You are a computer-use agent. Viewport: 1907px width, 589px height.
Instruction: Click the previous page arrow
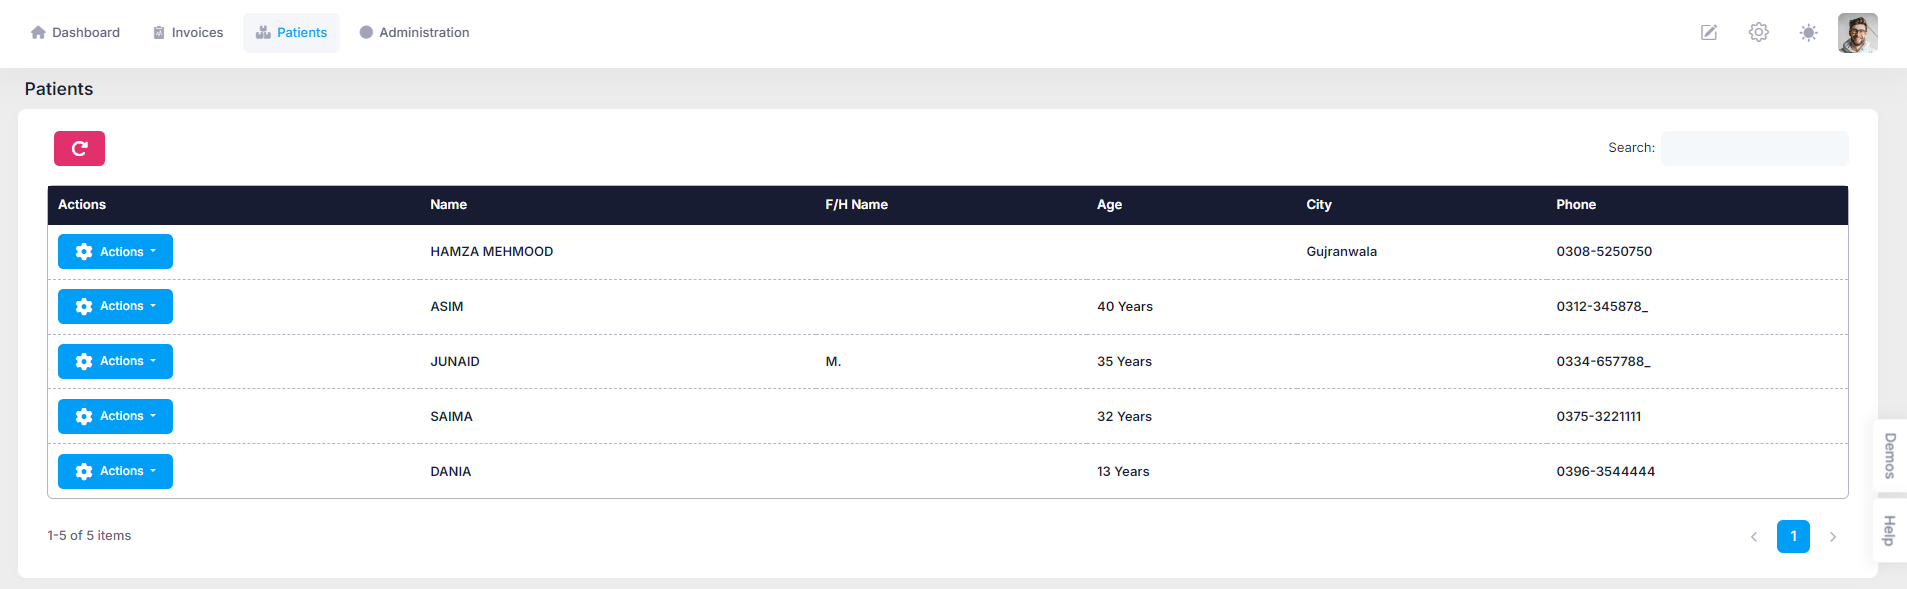click(x=1754, y=537)
